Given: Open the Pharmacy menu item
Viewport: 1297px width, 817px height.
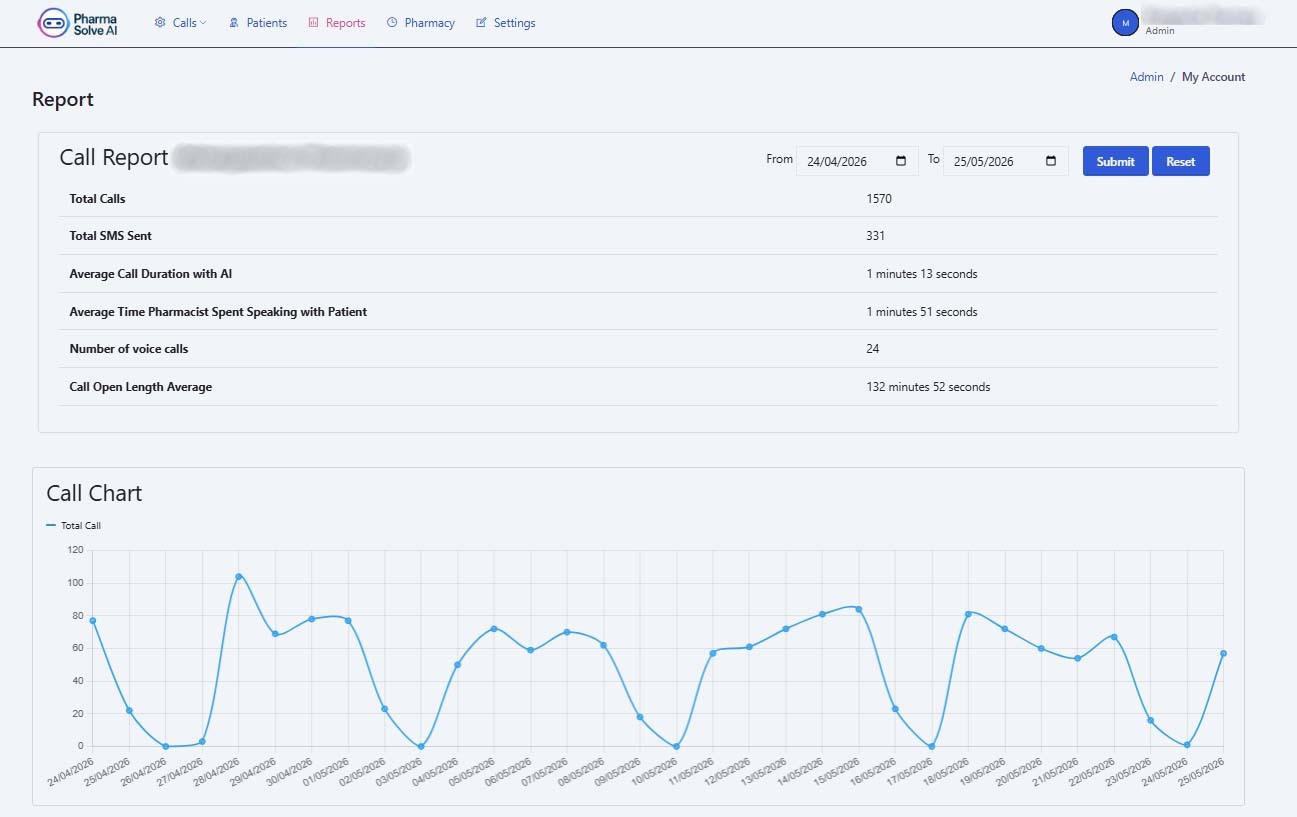Looking at the screenshot, I should [421, 23].
